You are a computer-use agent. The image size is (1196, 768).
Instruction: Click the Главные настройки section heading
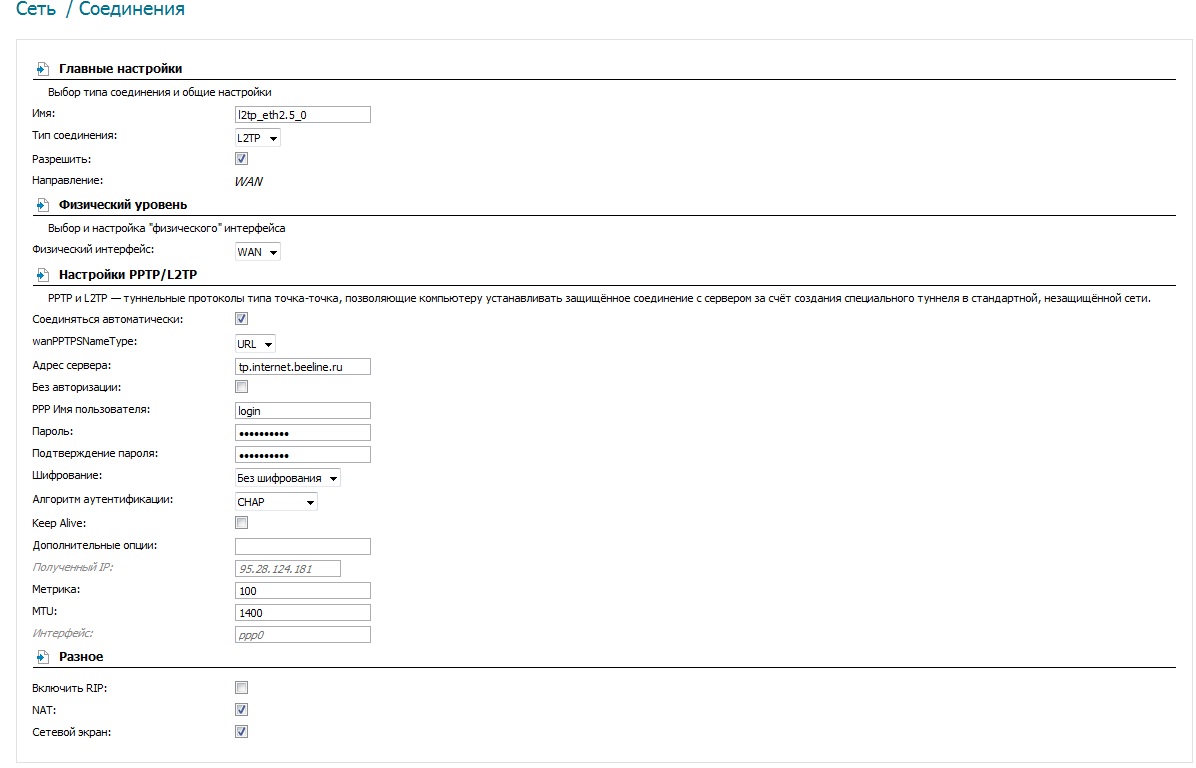pos(121,69)
